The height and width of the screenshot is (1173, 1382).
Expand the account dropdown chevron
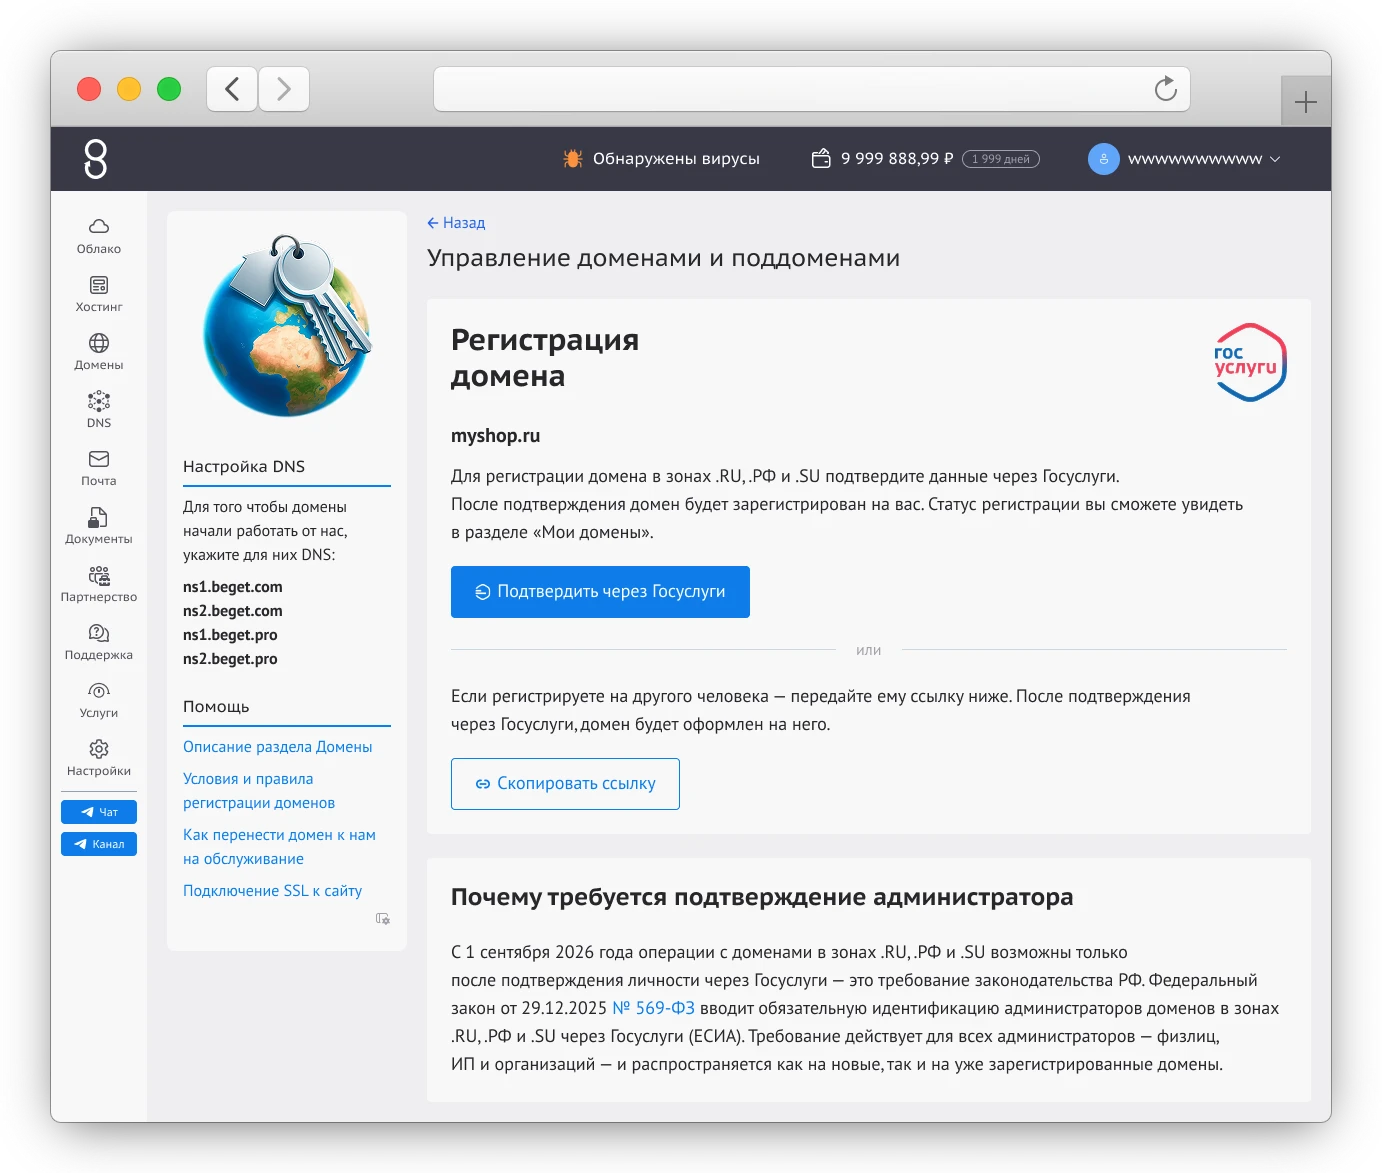(1275, 159)
